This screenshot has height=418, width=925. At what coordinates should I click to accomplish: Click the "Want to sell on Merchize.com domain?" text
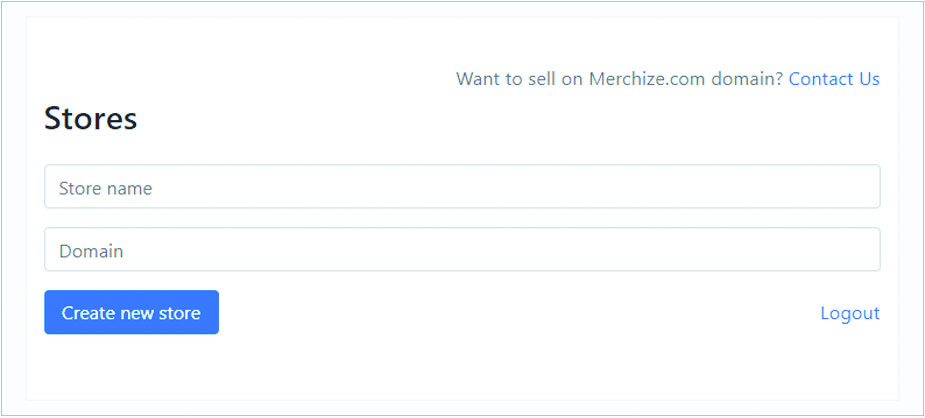(619, 79)
